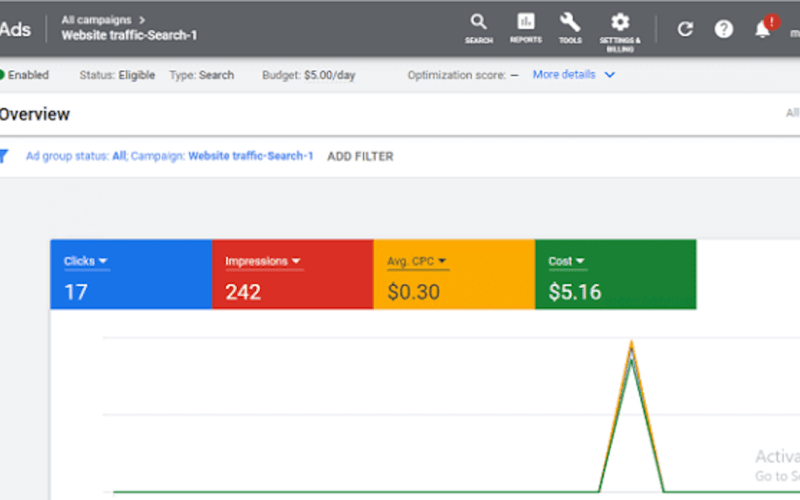Click Campaign: Website traffic-Search-1 filter chip
Screen dimensions: 800x500
click(222, 156)
